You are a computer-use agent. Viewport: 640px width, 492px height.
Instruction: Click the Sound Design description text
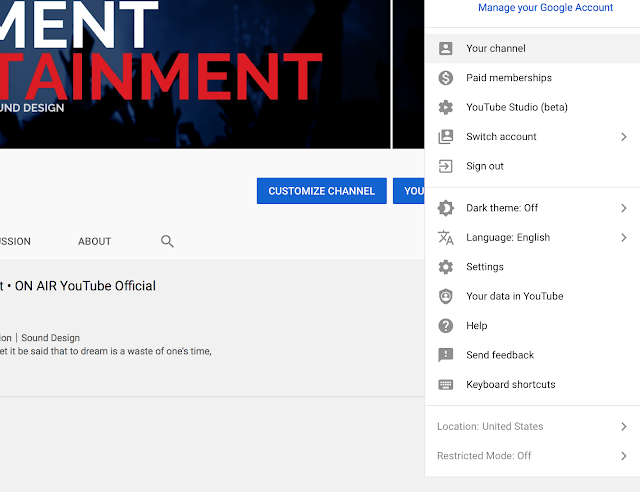(51, 338)
